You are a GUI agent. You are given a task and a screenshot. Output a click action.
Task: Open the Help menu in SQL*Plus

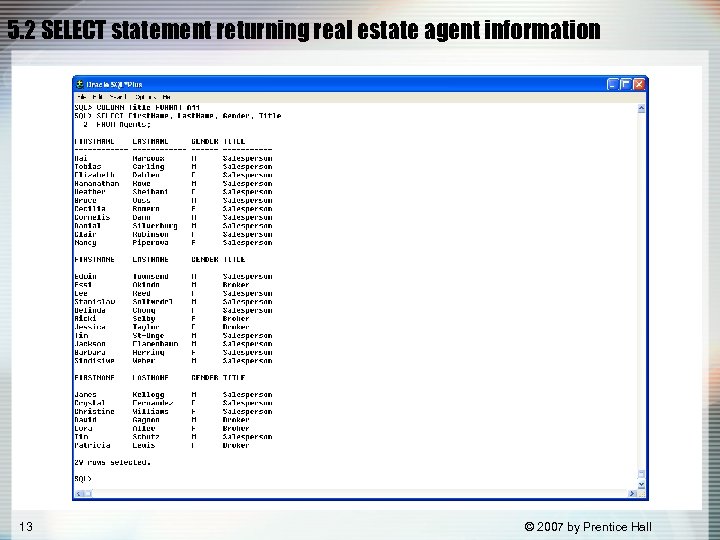click(x=167, y=97)
